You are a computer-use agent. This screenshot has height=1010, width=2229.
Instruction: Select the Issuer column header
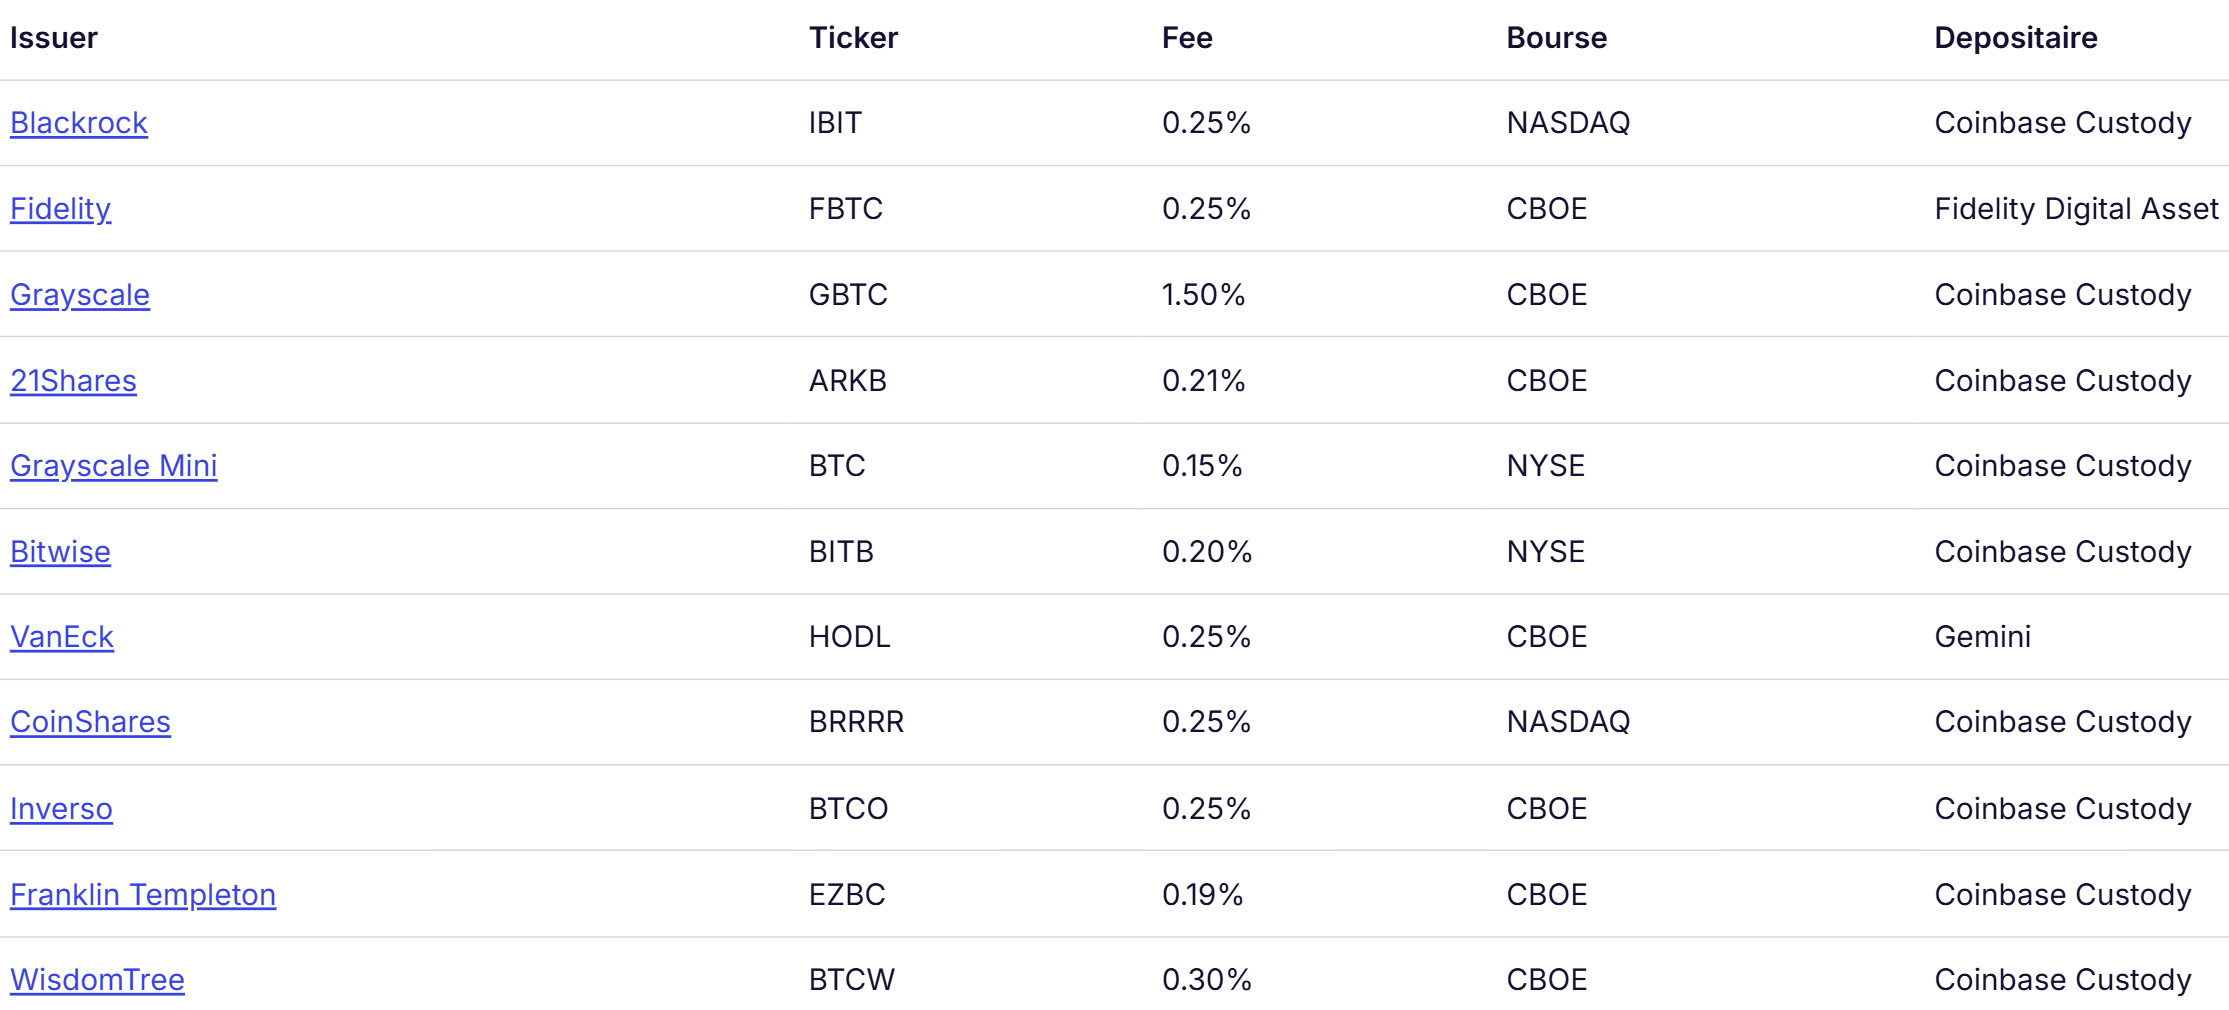pos(54,38)
